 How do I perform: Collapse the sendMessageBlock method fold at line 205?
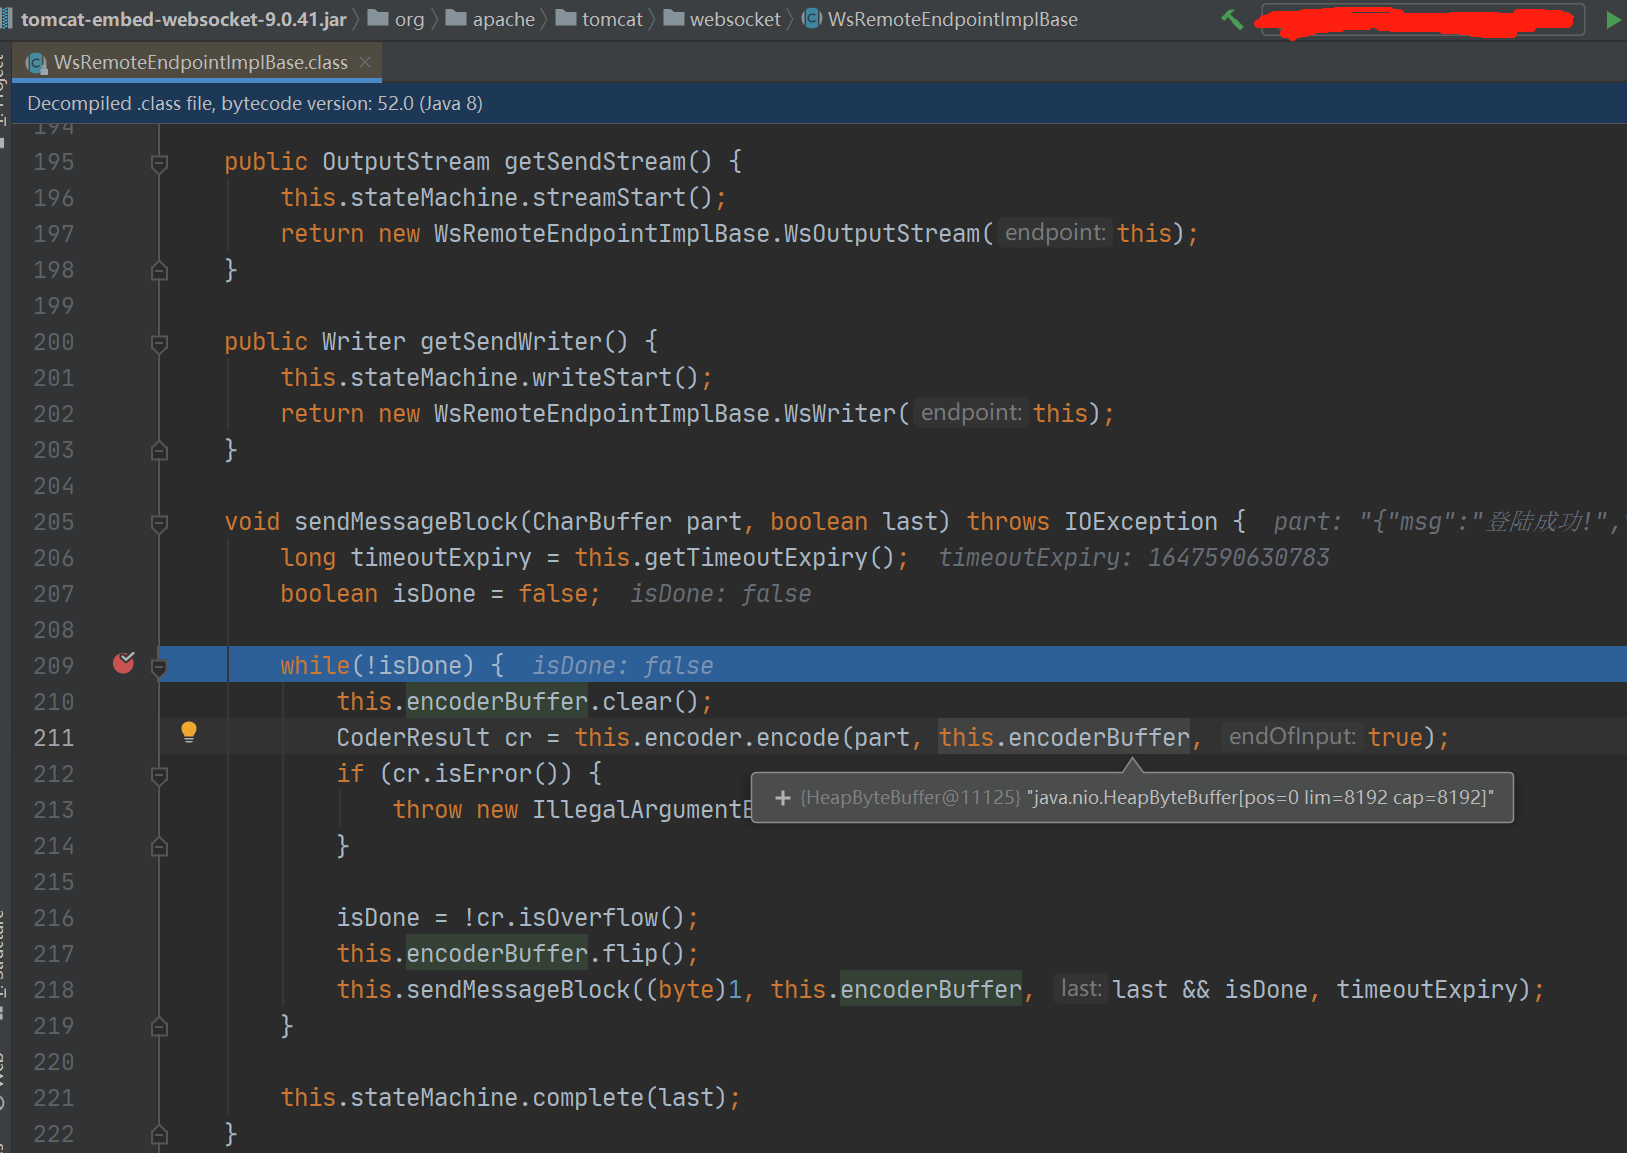[159, 522]
